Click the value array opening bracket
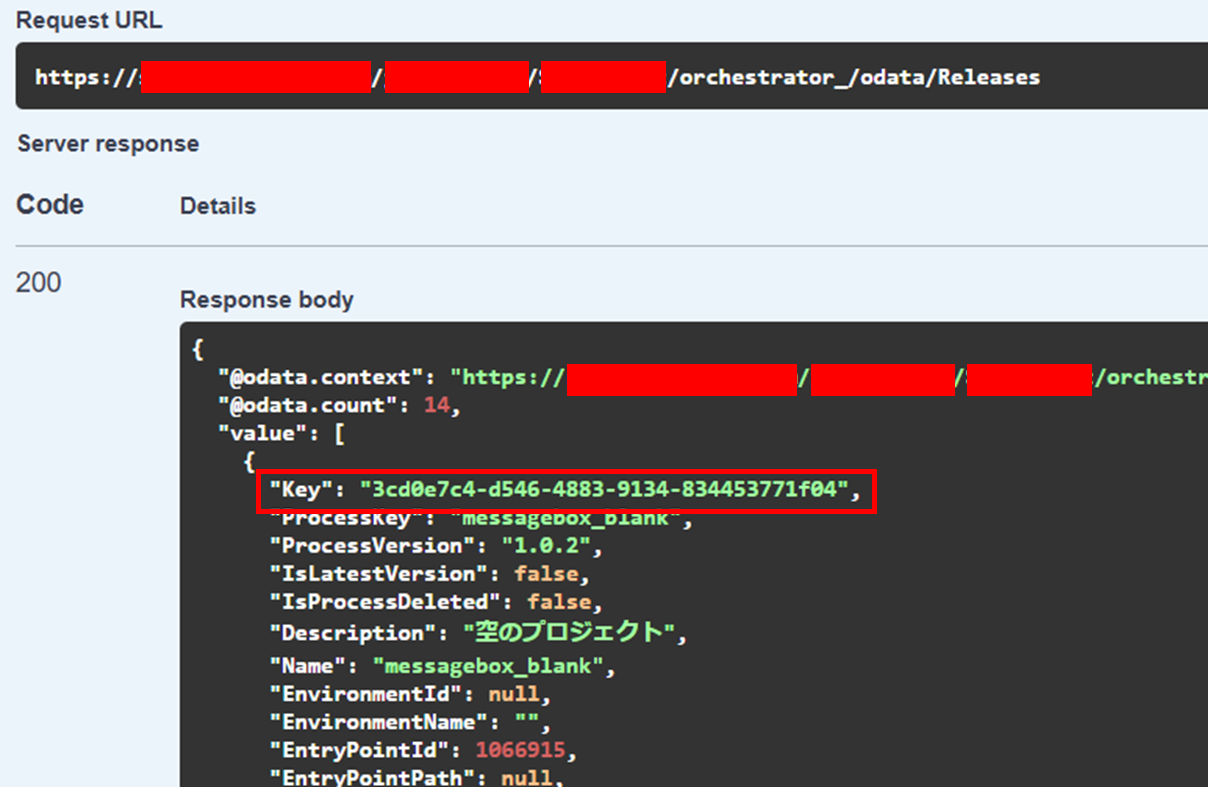The image size is (1208, 787). pyautogui.click(x=343, y=433)
